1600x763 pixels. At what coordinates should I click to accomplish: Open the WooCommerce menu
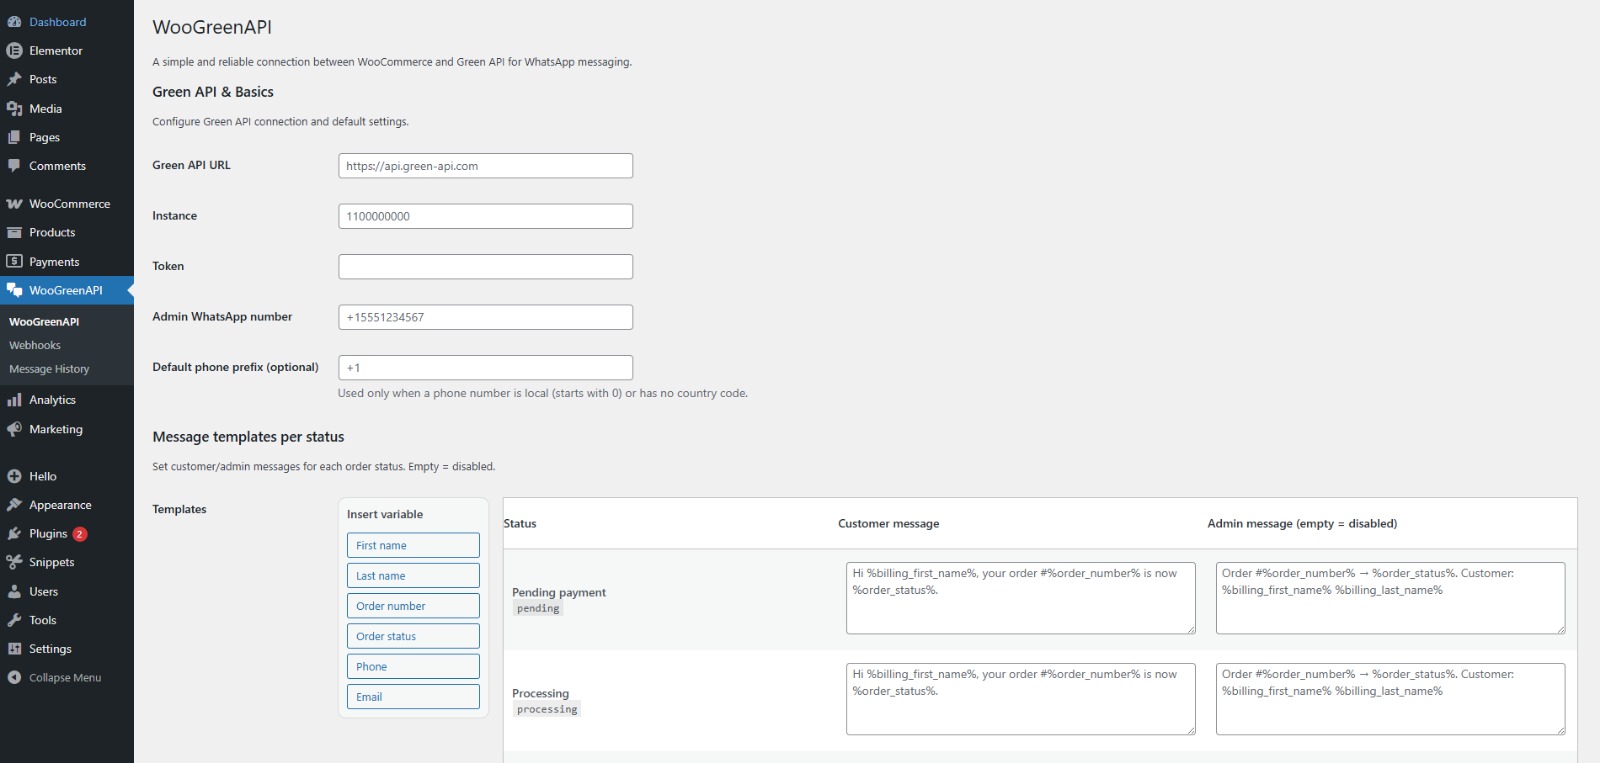[x=69, y=204]
